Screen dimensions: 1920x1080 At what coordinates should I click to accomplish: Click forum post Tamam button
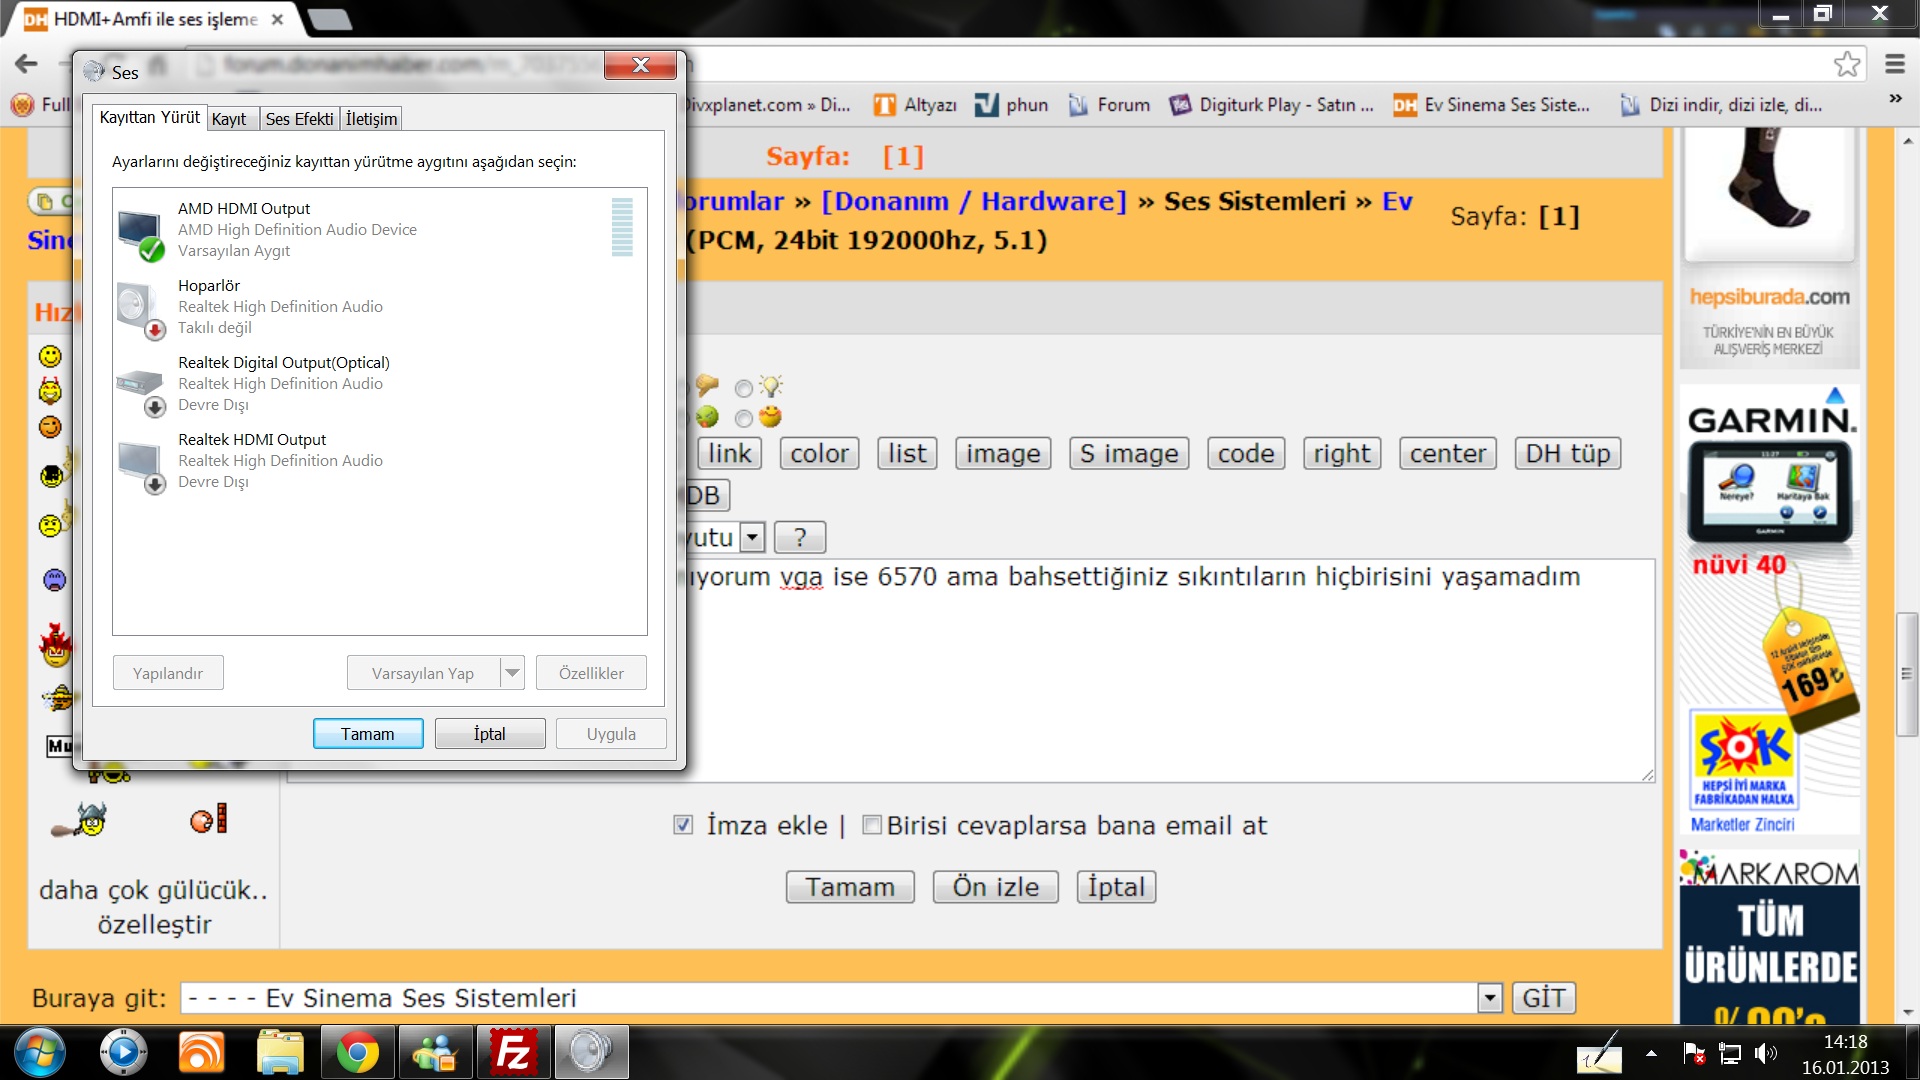(850, 887)
